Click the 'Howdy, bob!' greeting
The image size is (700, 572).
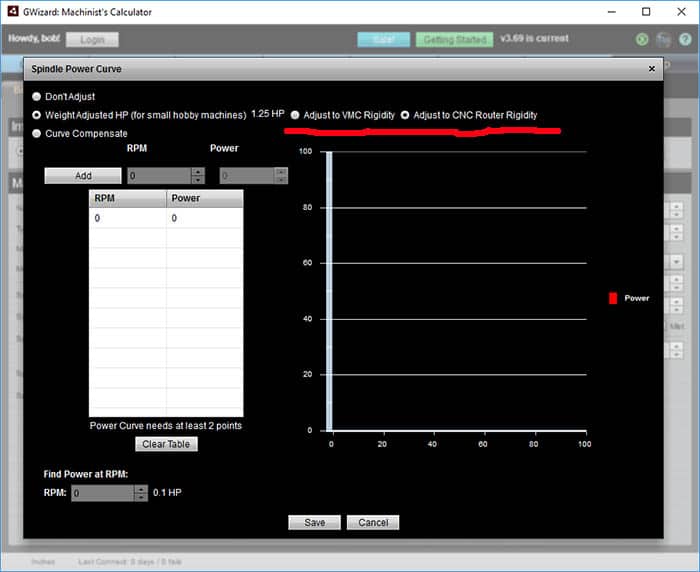pyautogui.click(x=34, y=38)
